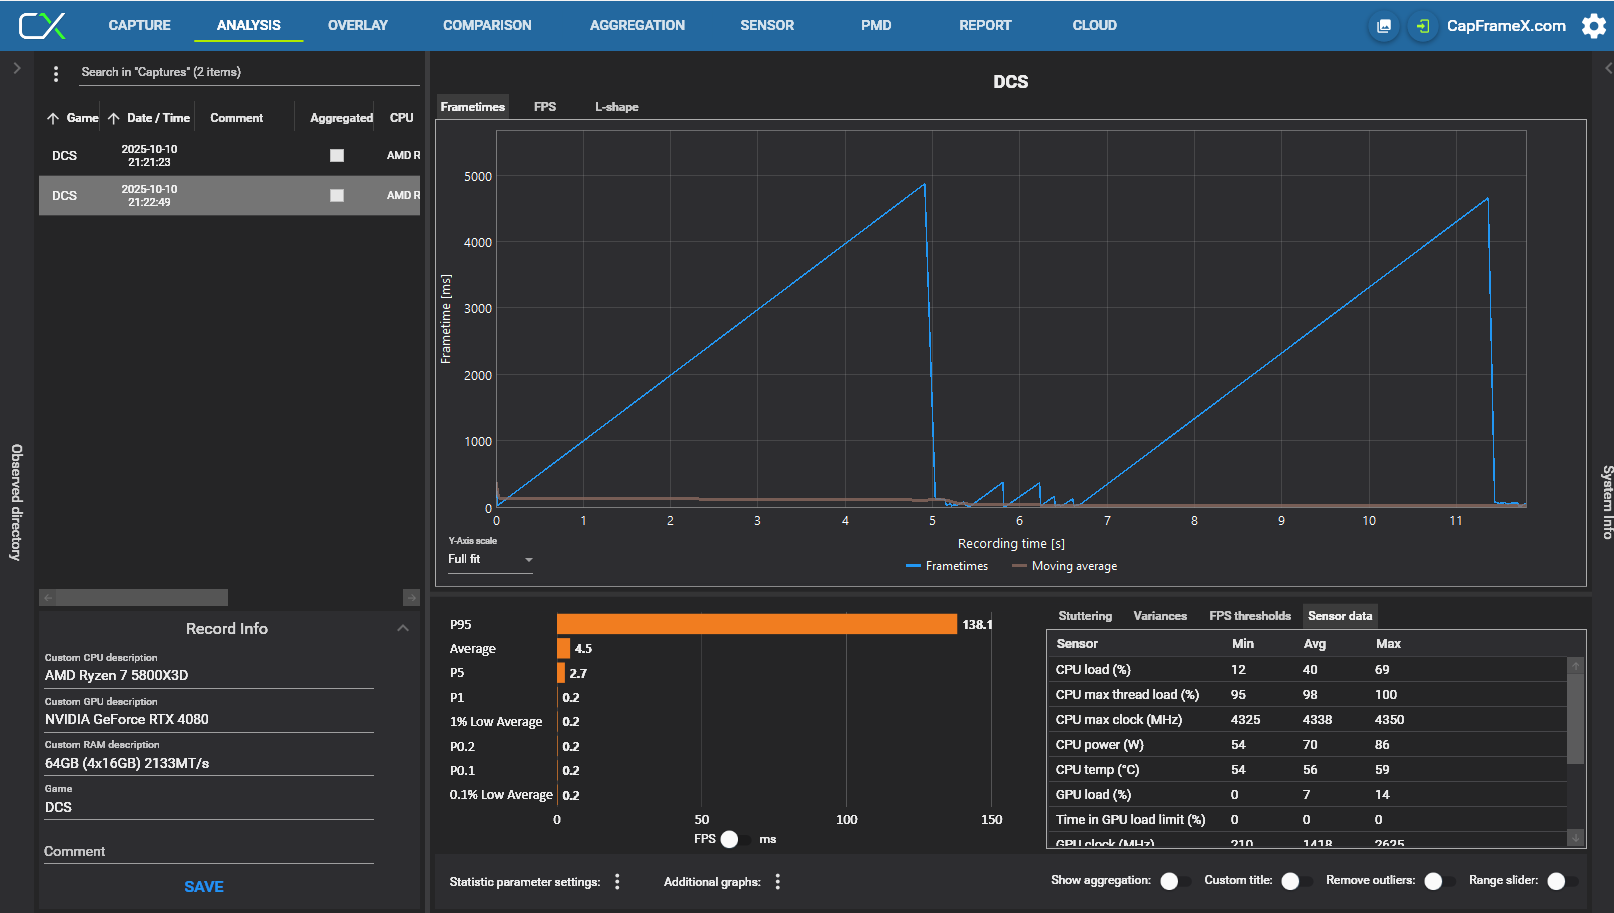Click the GPU load (%) sensor row
This screenshot has height=913, width=1614.
tap(1307, 794)
